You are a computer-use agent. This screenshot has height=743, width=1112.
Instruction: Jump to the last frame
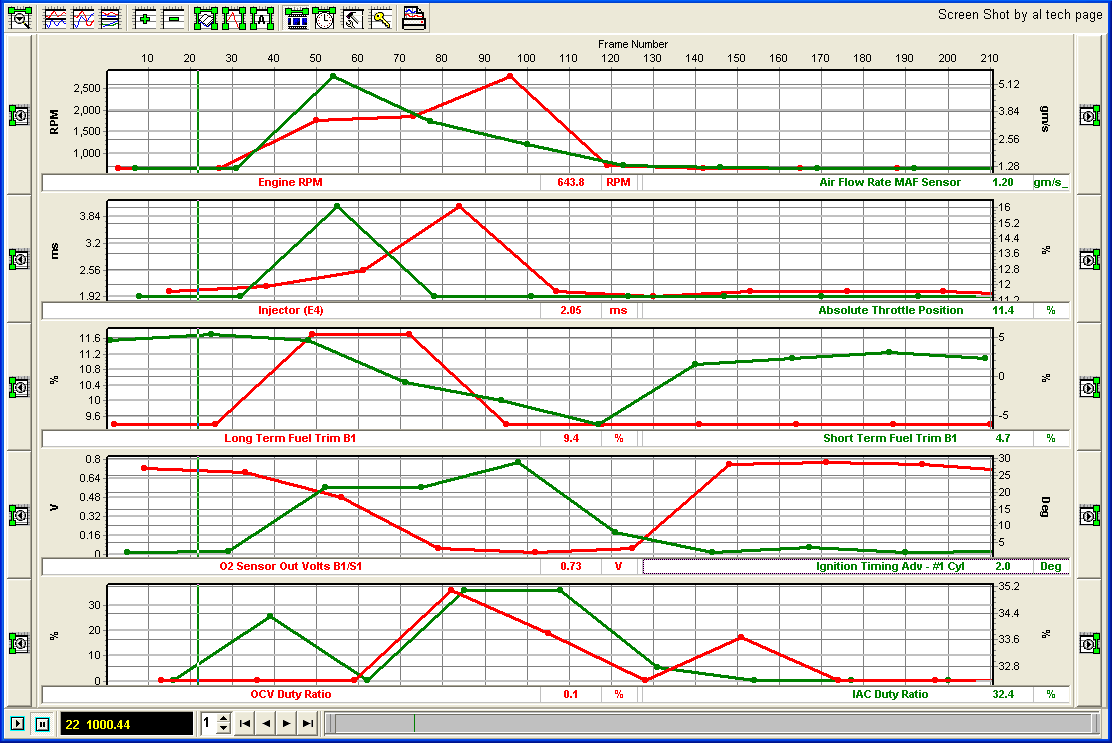coord(308,722)
